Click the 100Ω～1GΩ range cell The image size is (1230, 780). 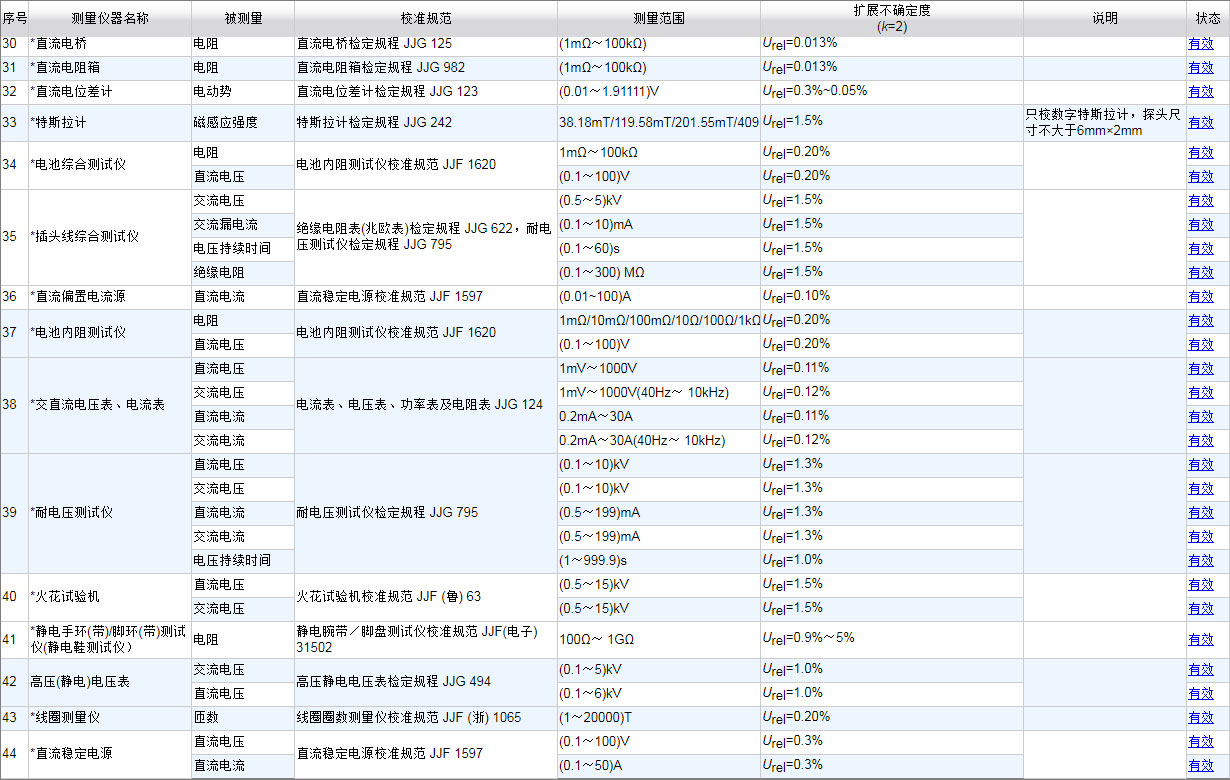tap(658, 640)
